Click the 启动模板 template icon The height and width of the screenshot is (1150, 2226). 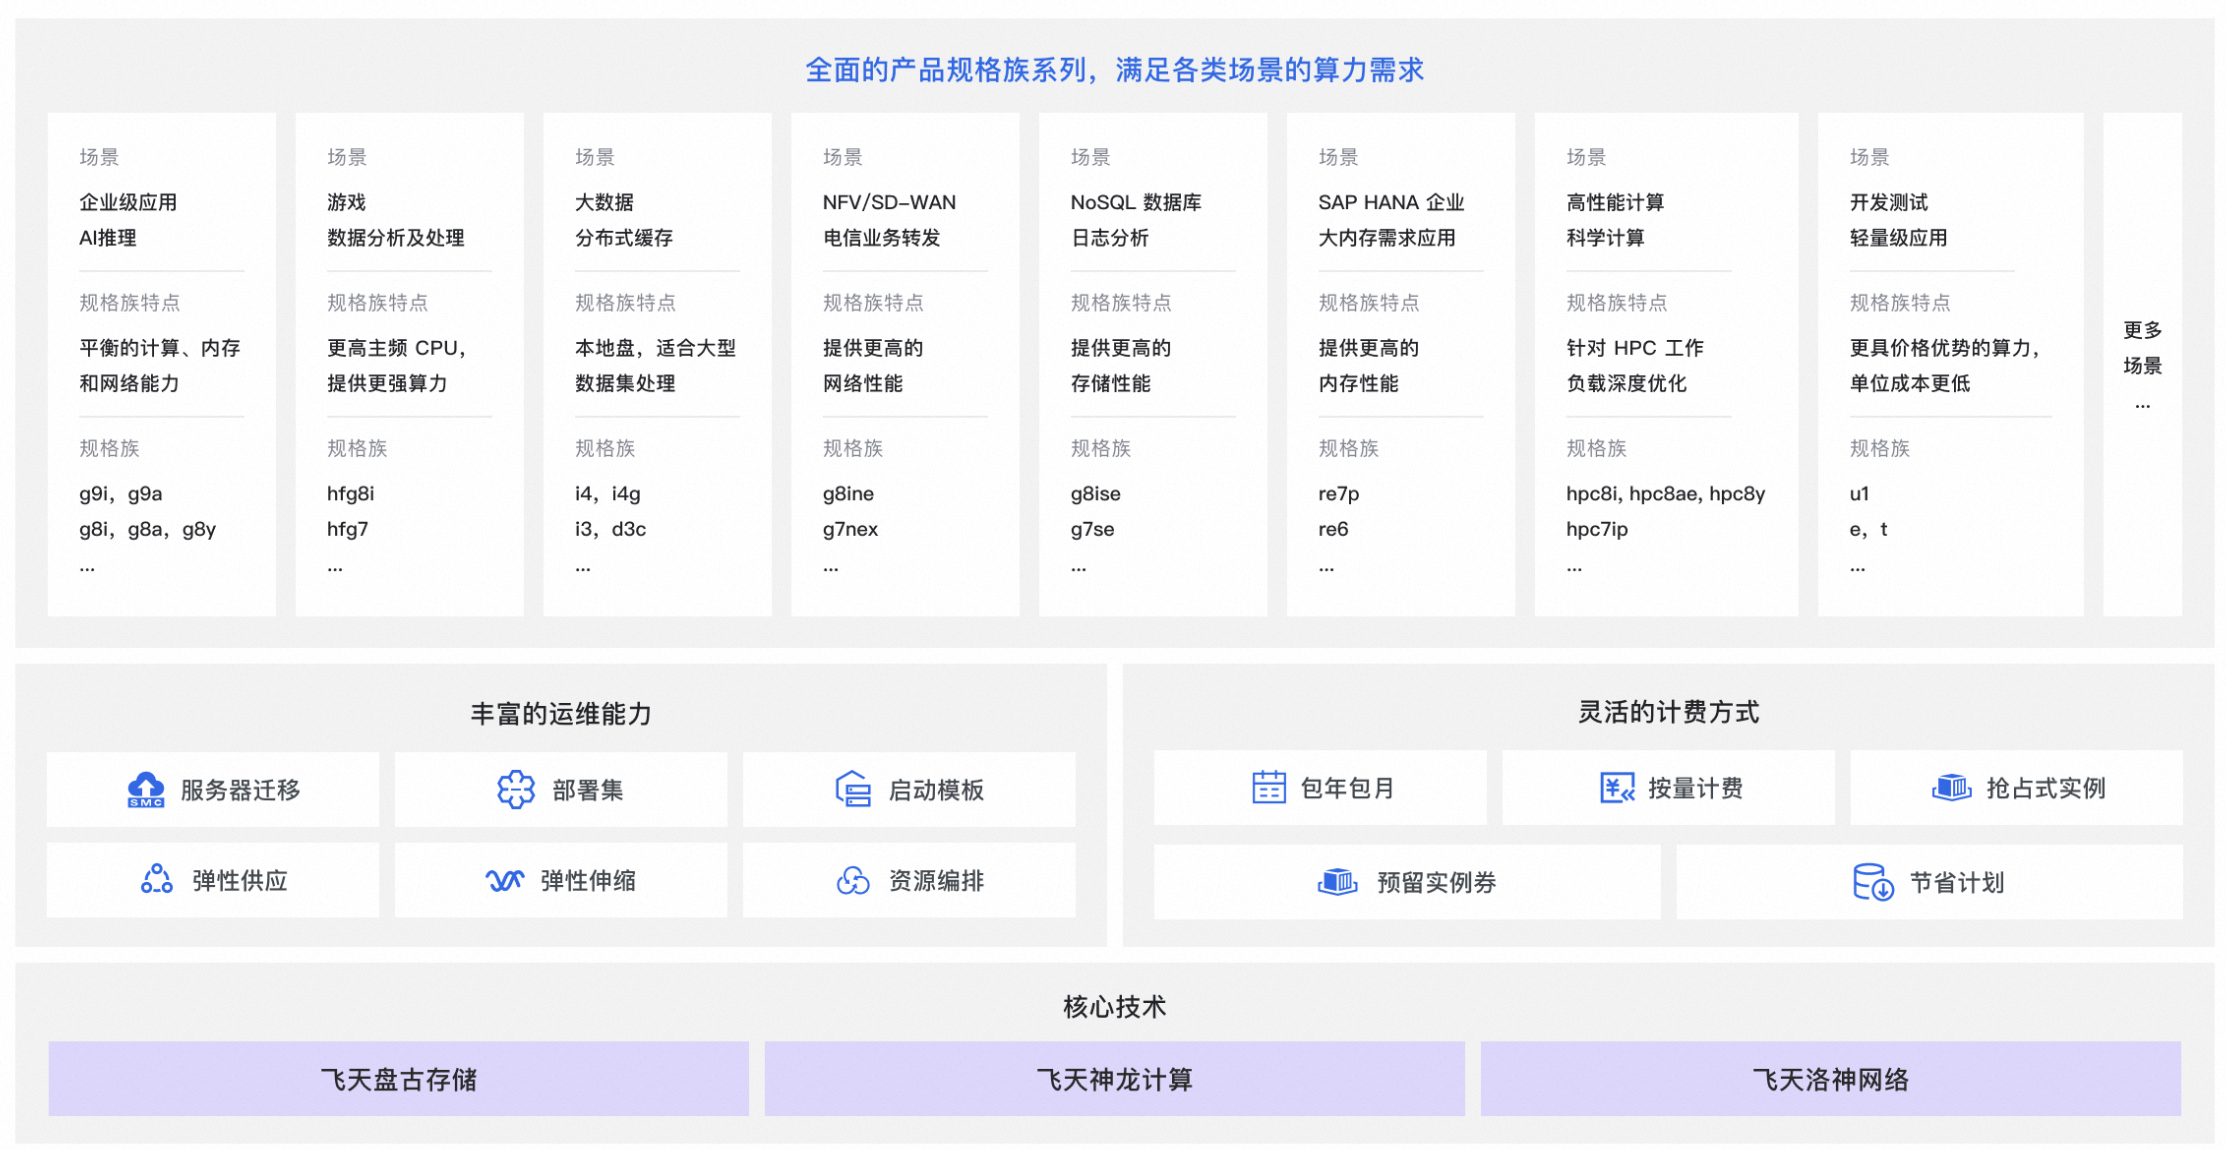coord(853,789)
